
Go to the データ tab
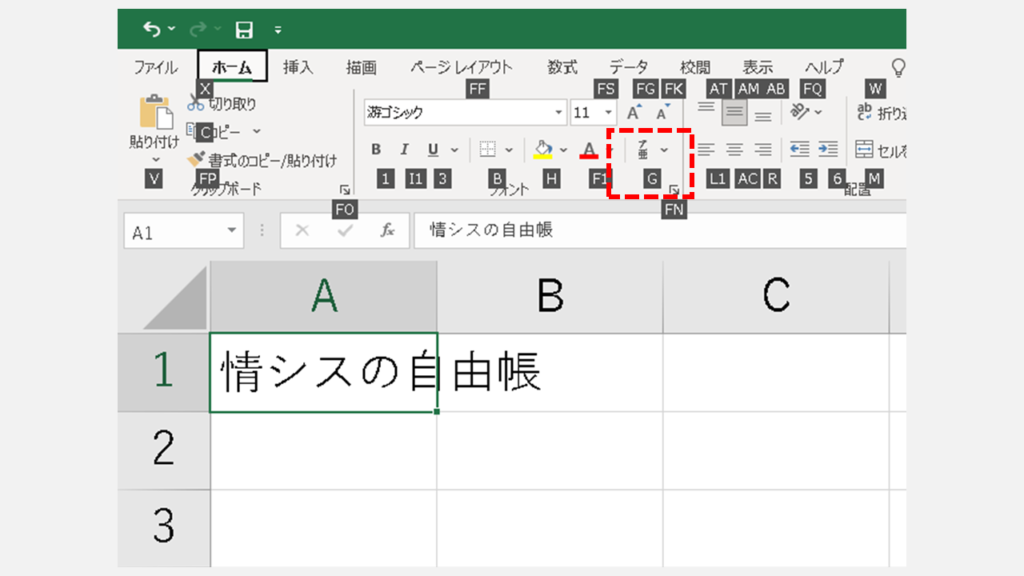[x=629, y=67]
